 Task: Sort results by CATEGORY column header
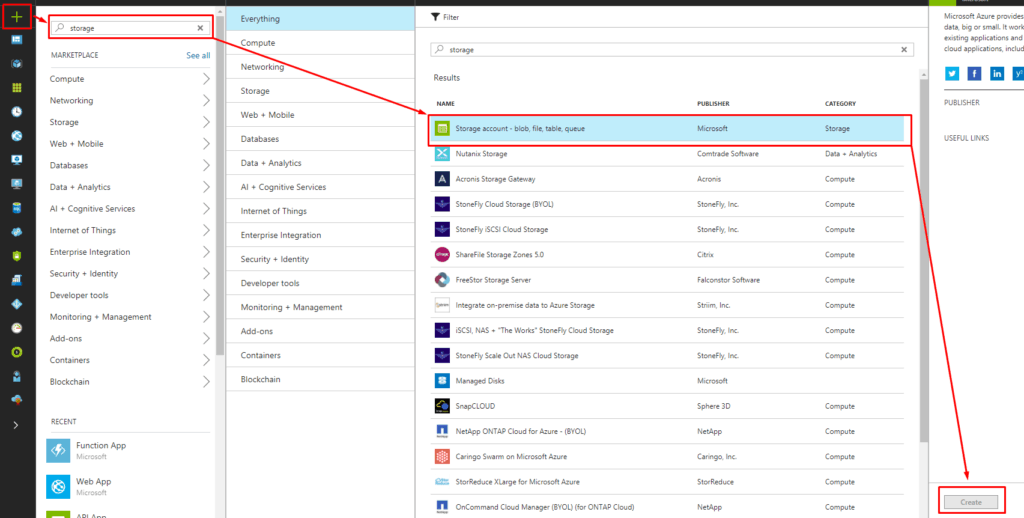click(840, 104)
